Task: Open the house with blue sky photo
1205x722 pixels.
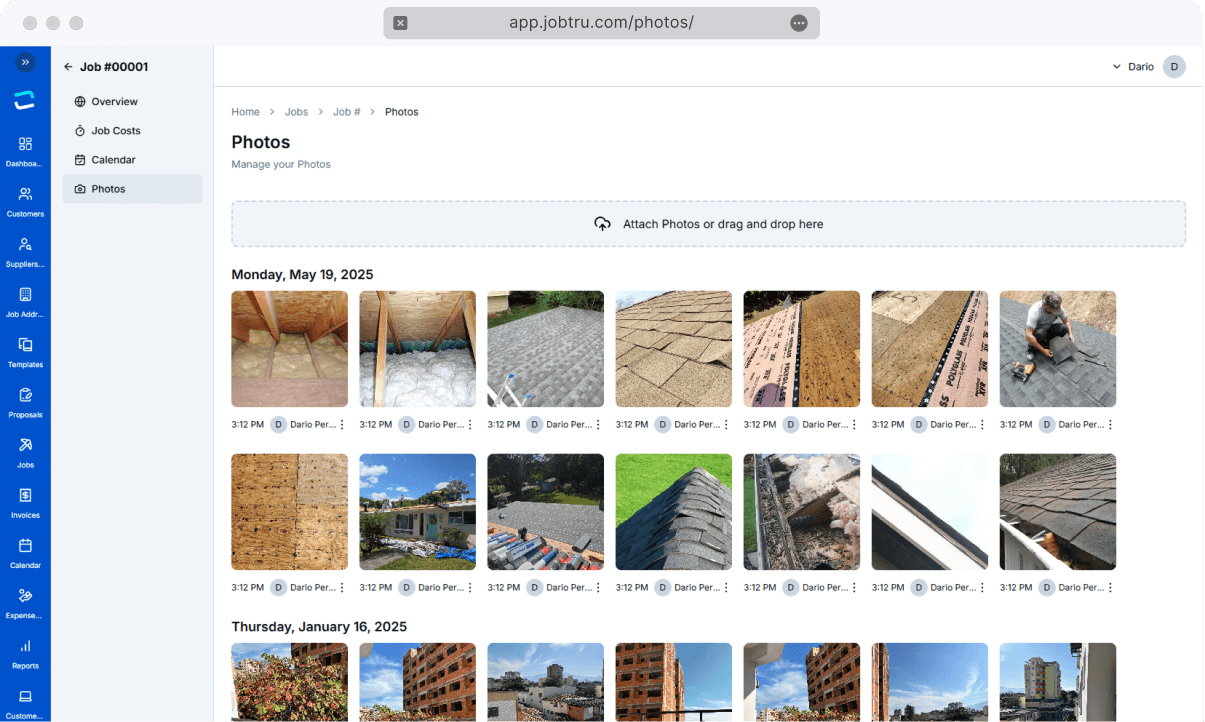Action: [417, 512]
